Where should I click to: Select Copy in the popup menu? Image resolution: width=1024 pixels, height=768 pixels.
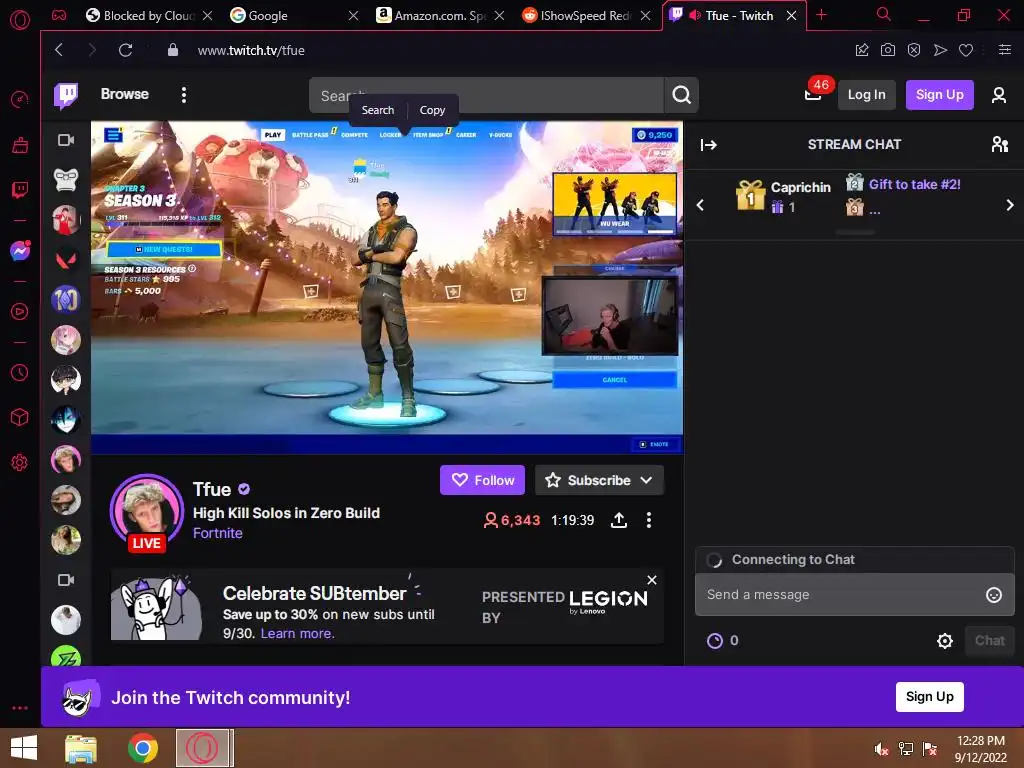tap(432, 110)
